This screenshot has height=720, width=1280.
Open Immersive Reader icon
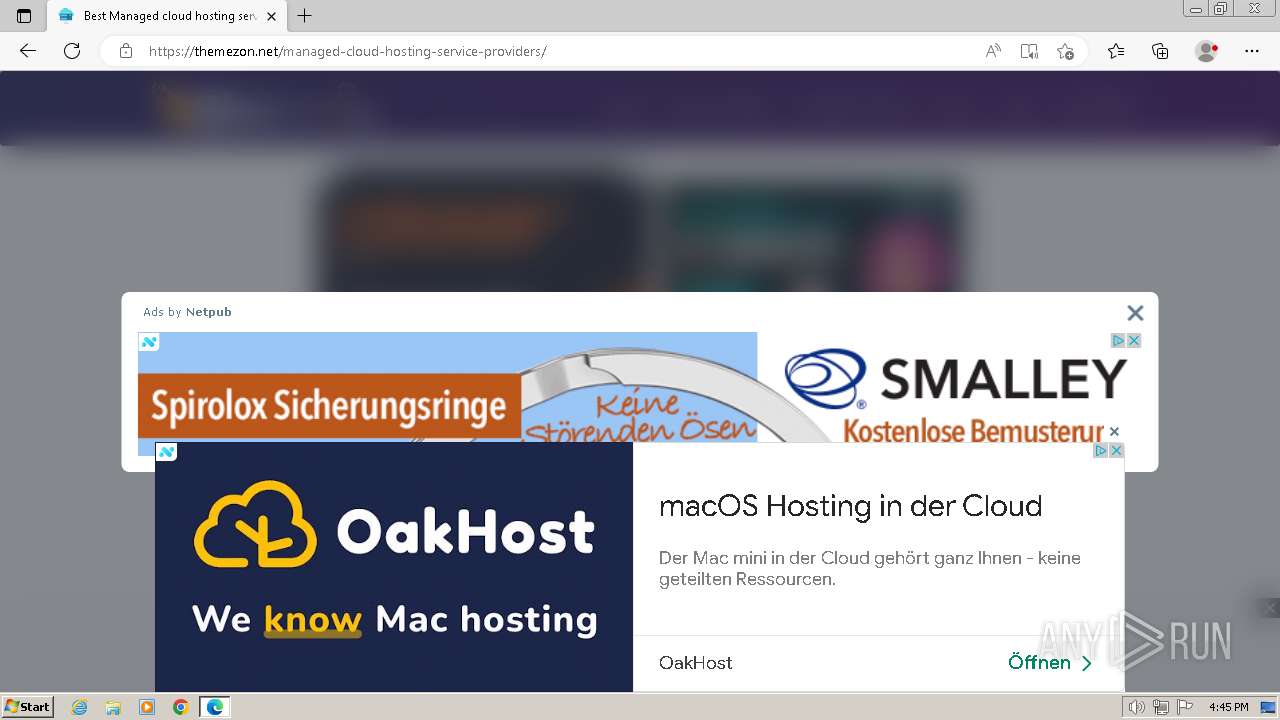(x=1029, y=51)
